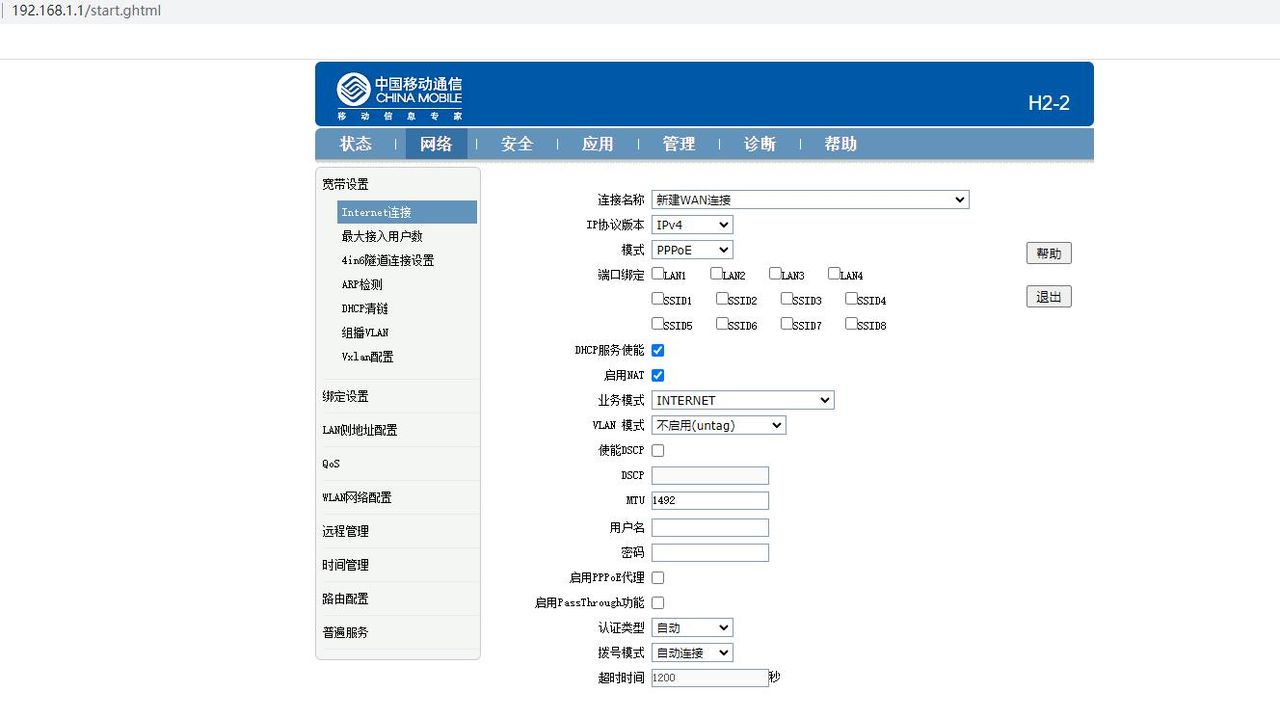Image resolution: width=1280 pixels, height=717 pixels.
Task: Toggle 启用NAT checkbox
Action: pyautogui.click(x=658, y=375)
